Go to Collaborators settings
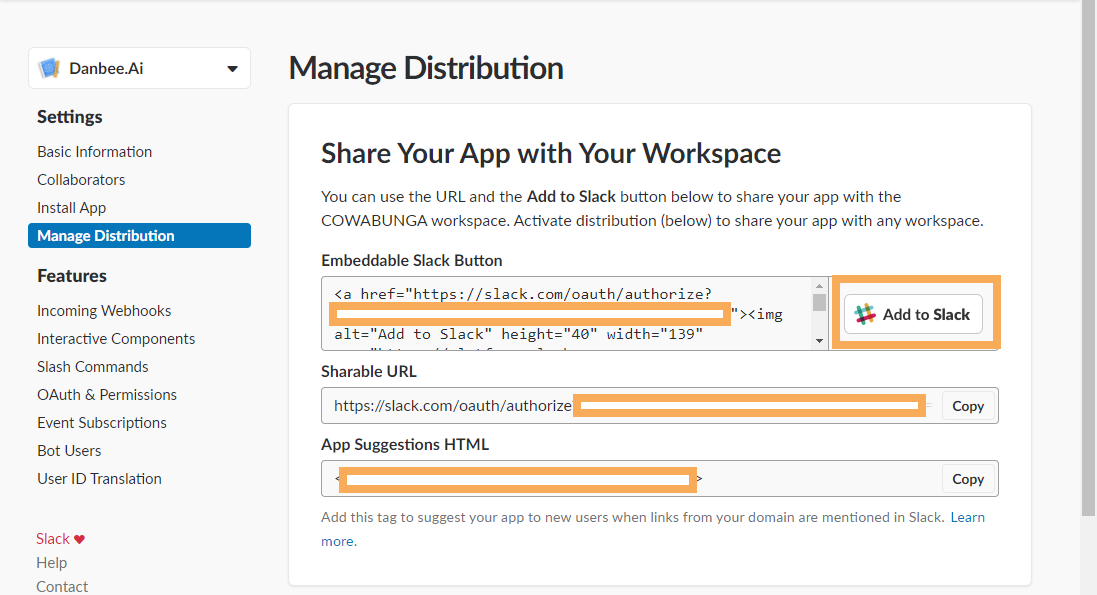Screen dimensions: 1097x595 [81, 180]
